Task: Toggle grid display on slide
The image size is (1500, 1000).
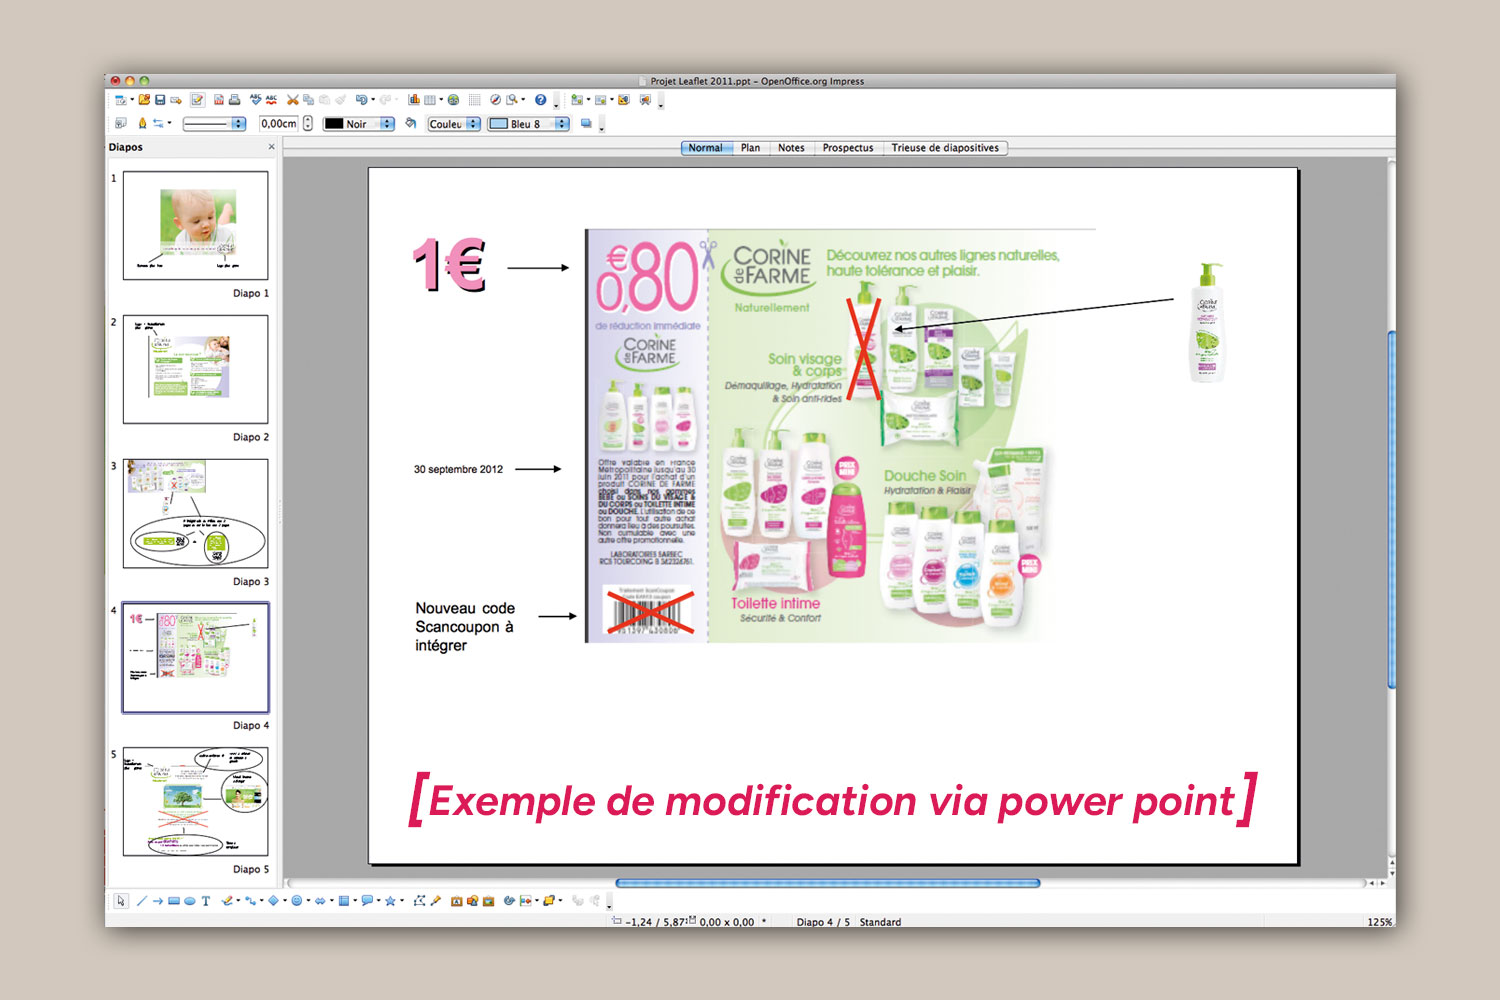Action: click(x=475, y=100)
